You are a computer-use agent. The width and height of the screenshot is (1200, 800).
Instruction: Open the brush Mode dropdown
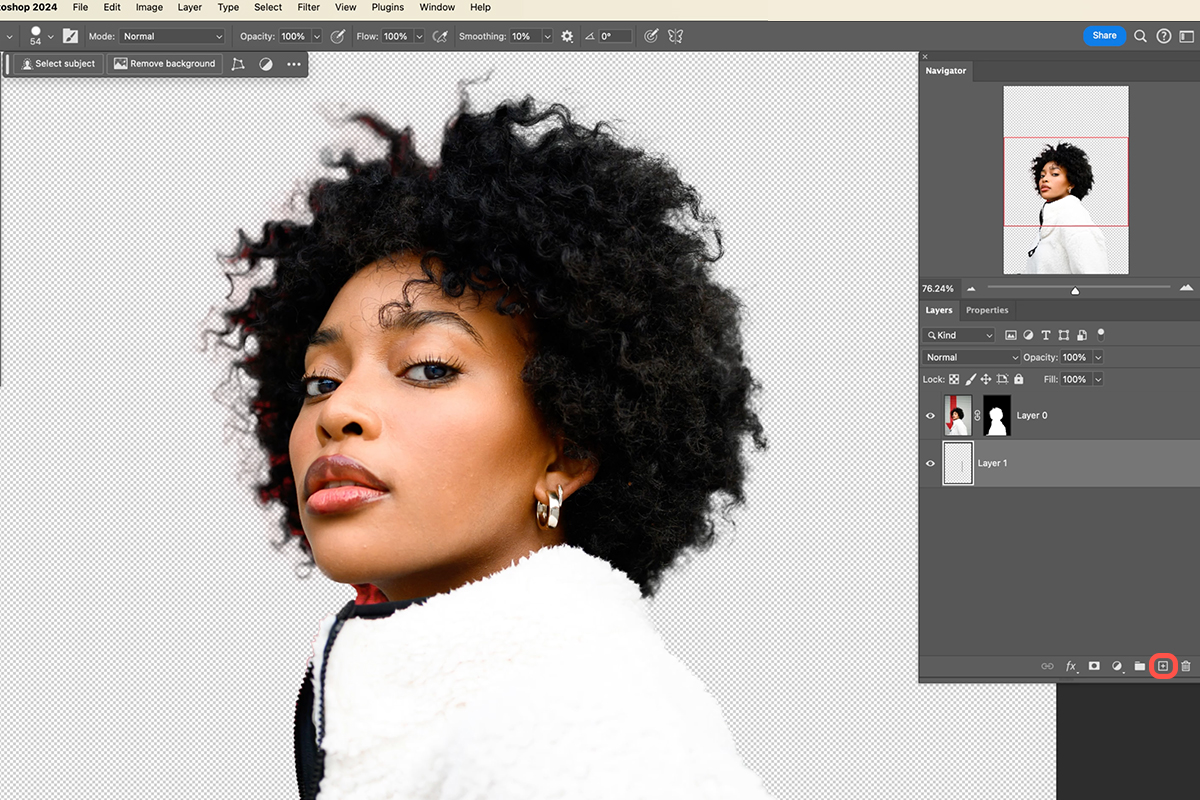[170, 35]
